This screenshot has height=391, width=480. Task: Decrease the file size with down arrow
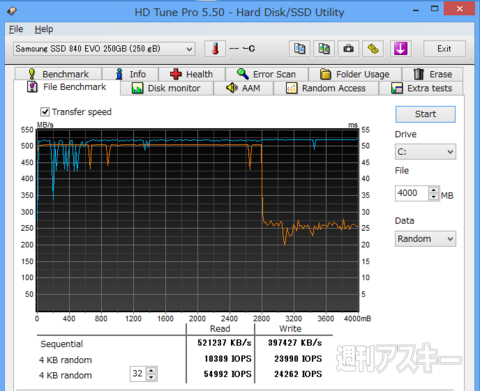click(x=433, y=197)
